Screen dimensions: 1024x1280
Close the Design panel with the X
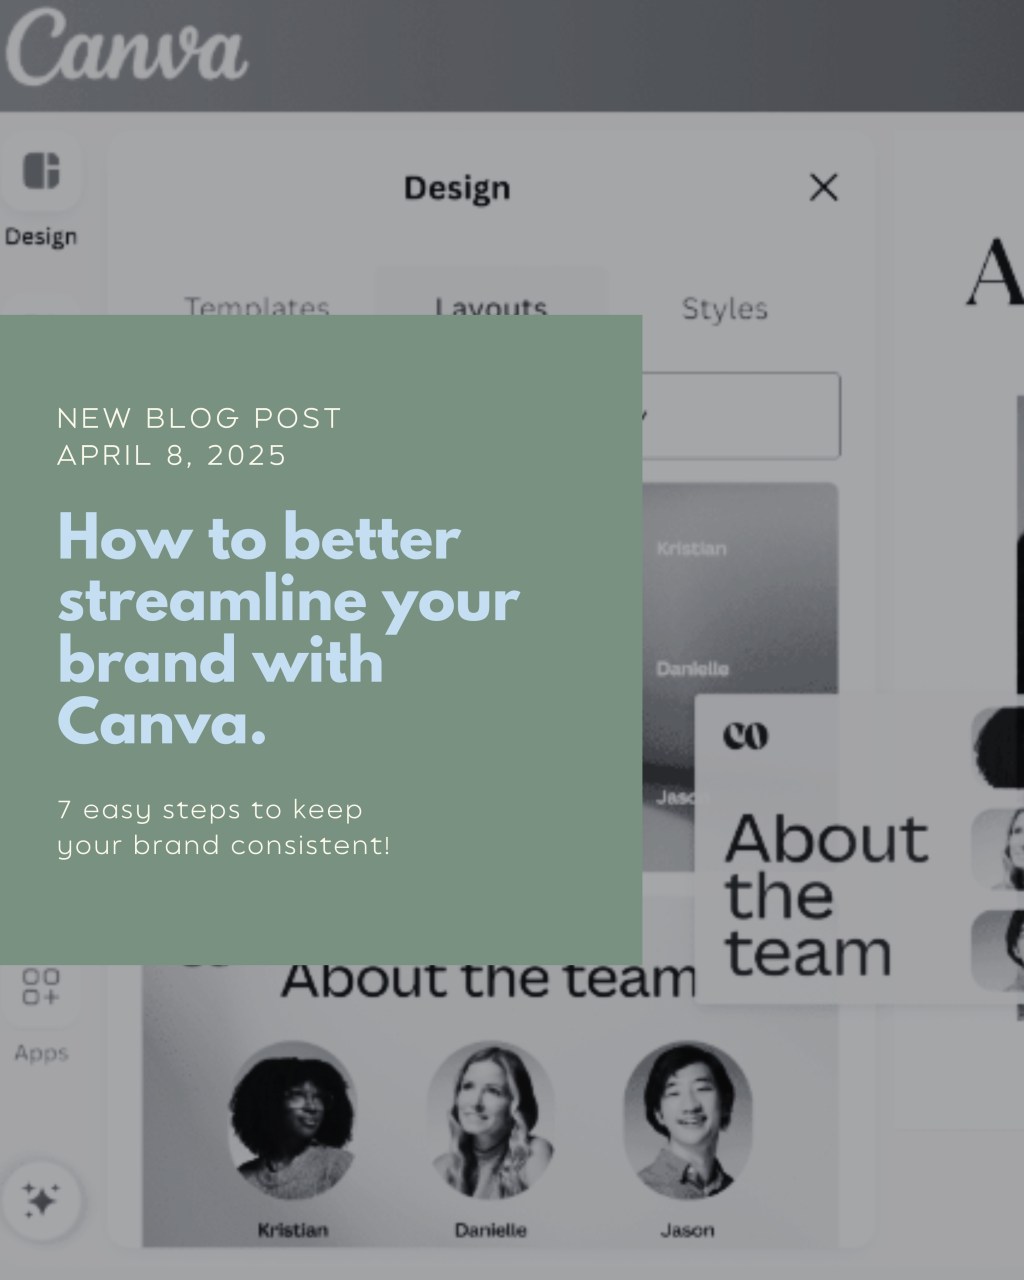pyautogui.click(x=823, y=187)
